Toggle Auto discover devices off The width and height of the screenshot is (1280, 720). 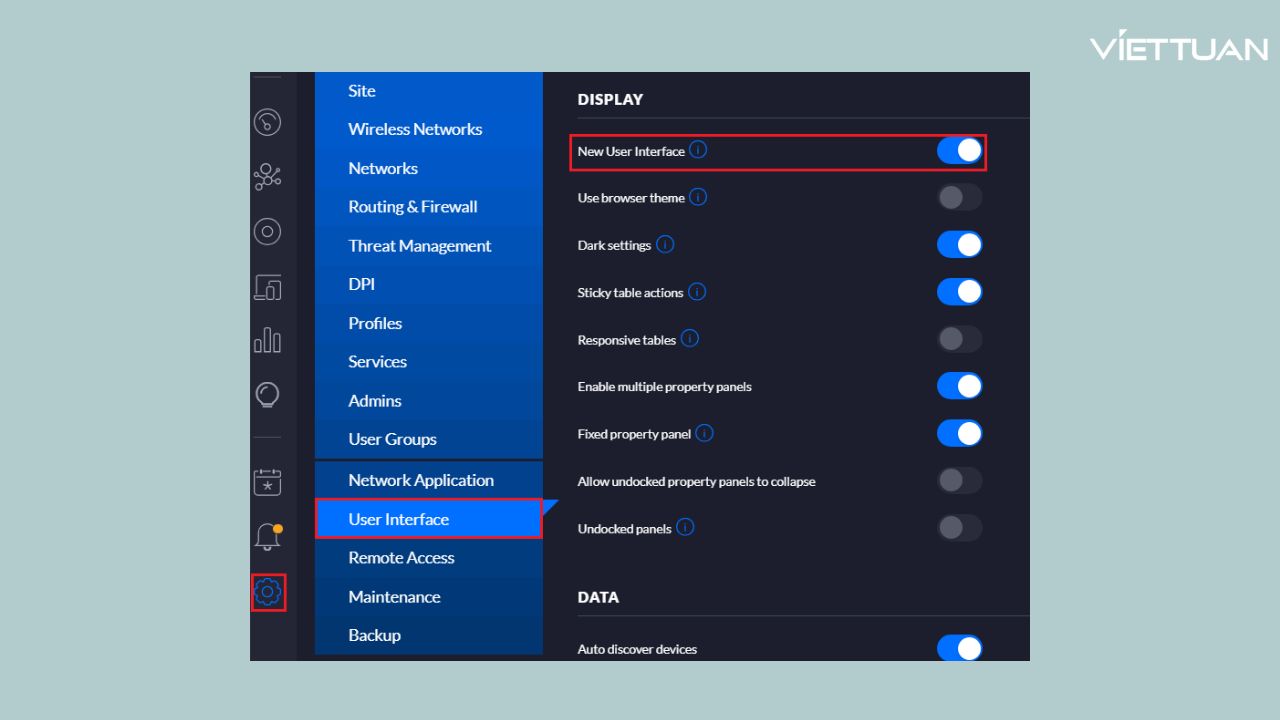959,648
